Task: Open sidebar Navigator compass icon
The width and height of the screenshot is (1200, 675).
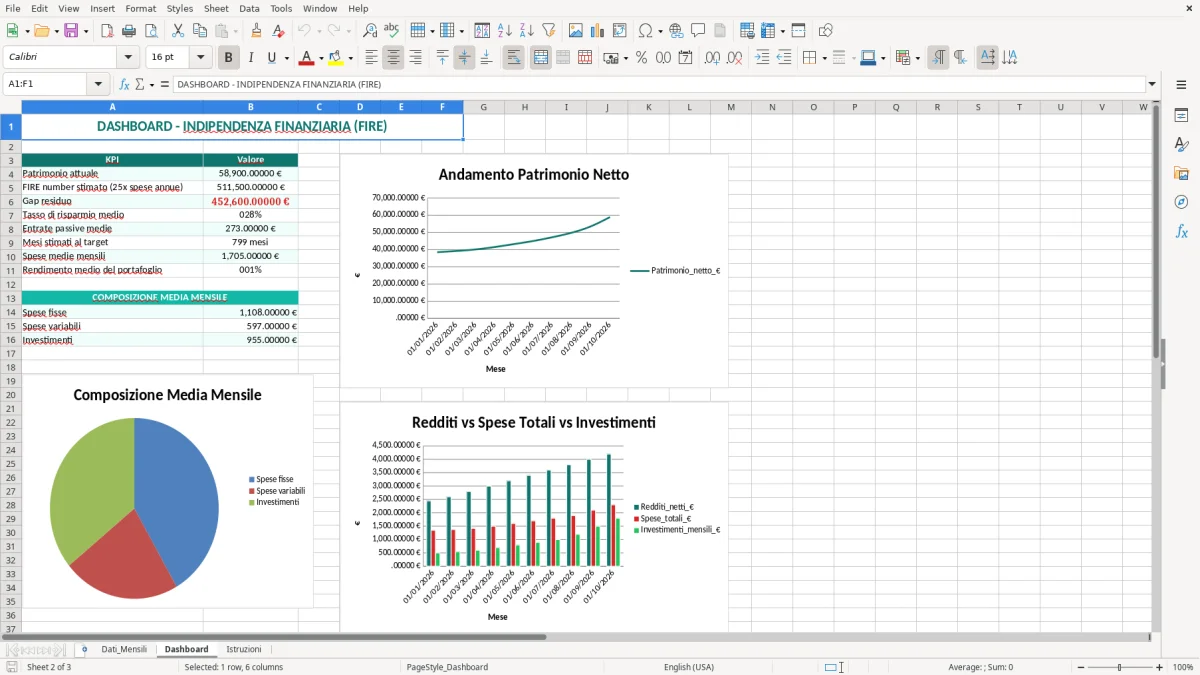Action: [x=1181, y=202]
